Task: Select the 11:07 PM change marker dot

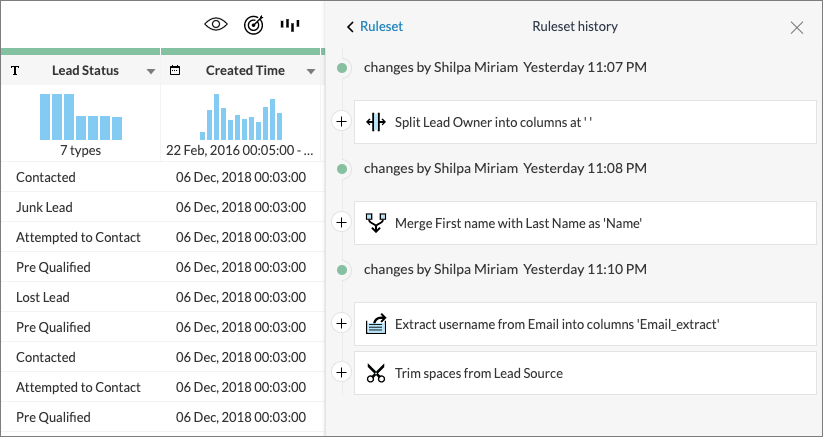Action: point(343,68)
